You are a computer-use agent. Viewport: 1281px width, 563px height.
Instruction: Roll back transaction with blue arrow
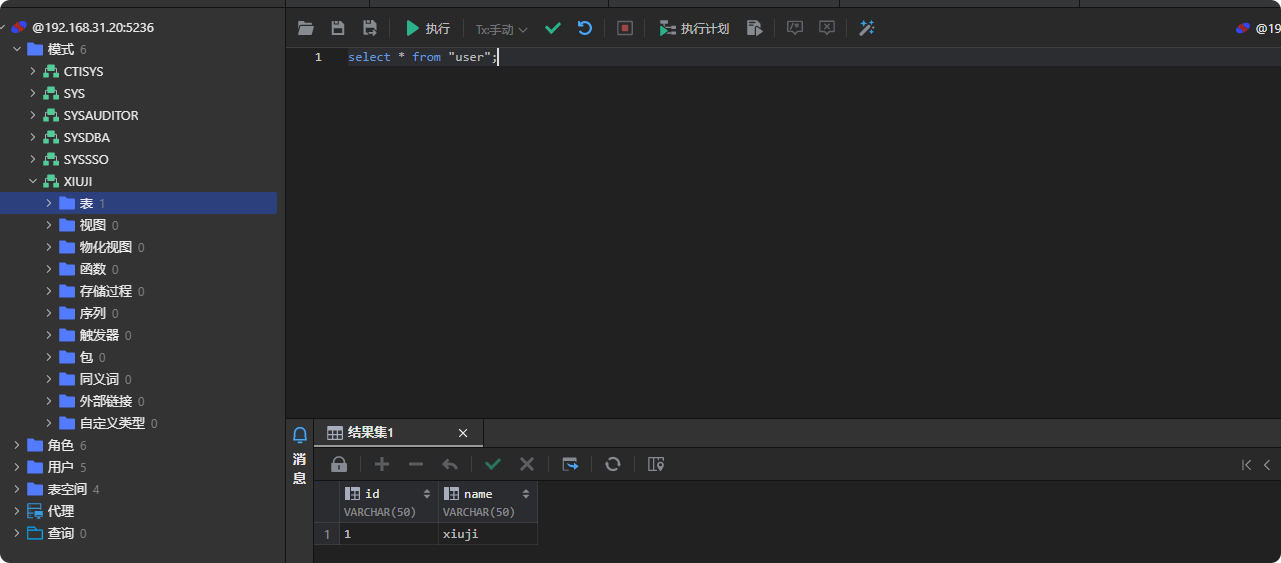click(x=585, y=28)
